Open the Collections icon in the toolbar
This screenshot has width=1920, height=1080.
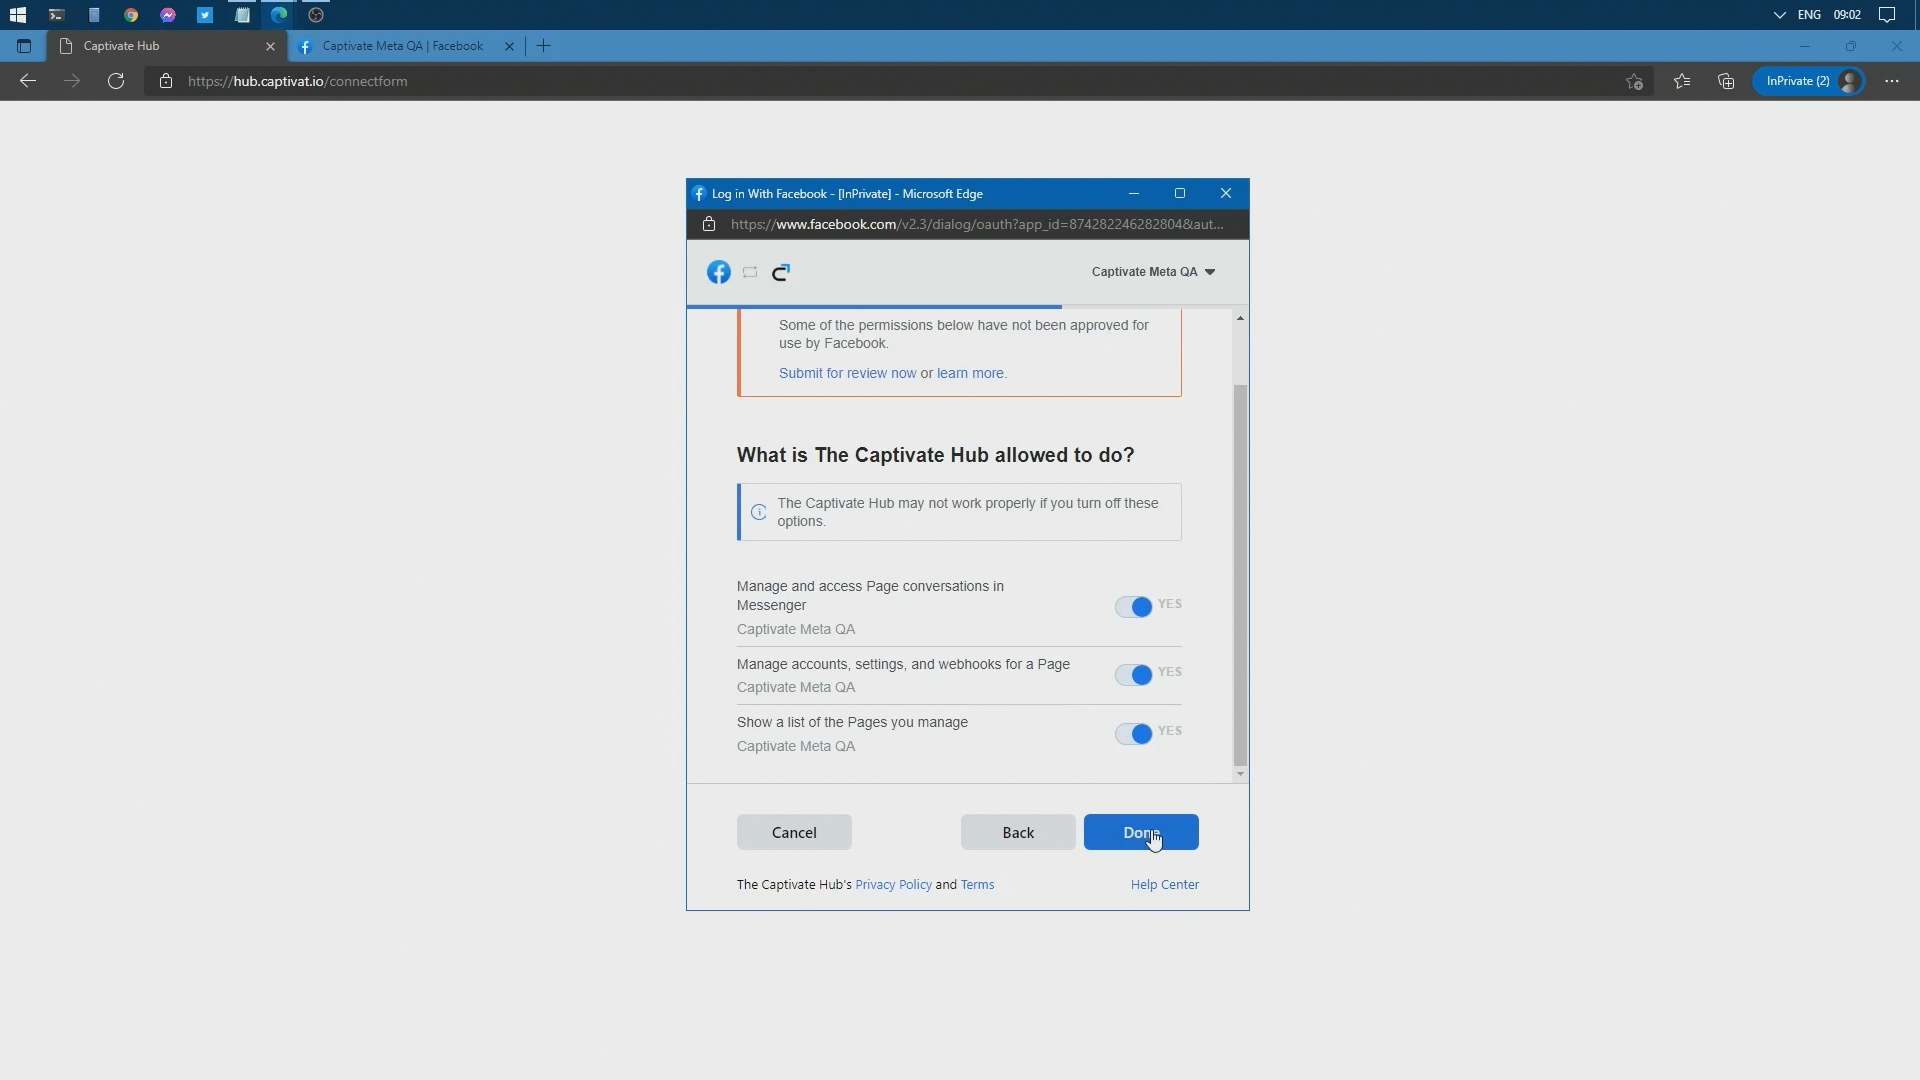pos(1726,81)
